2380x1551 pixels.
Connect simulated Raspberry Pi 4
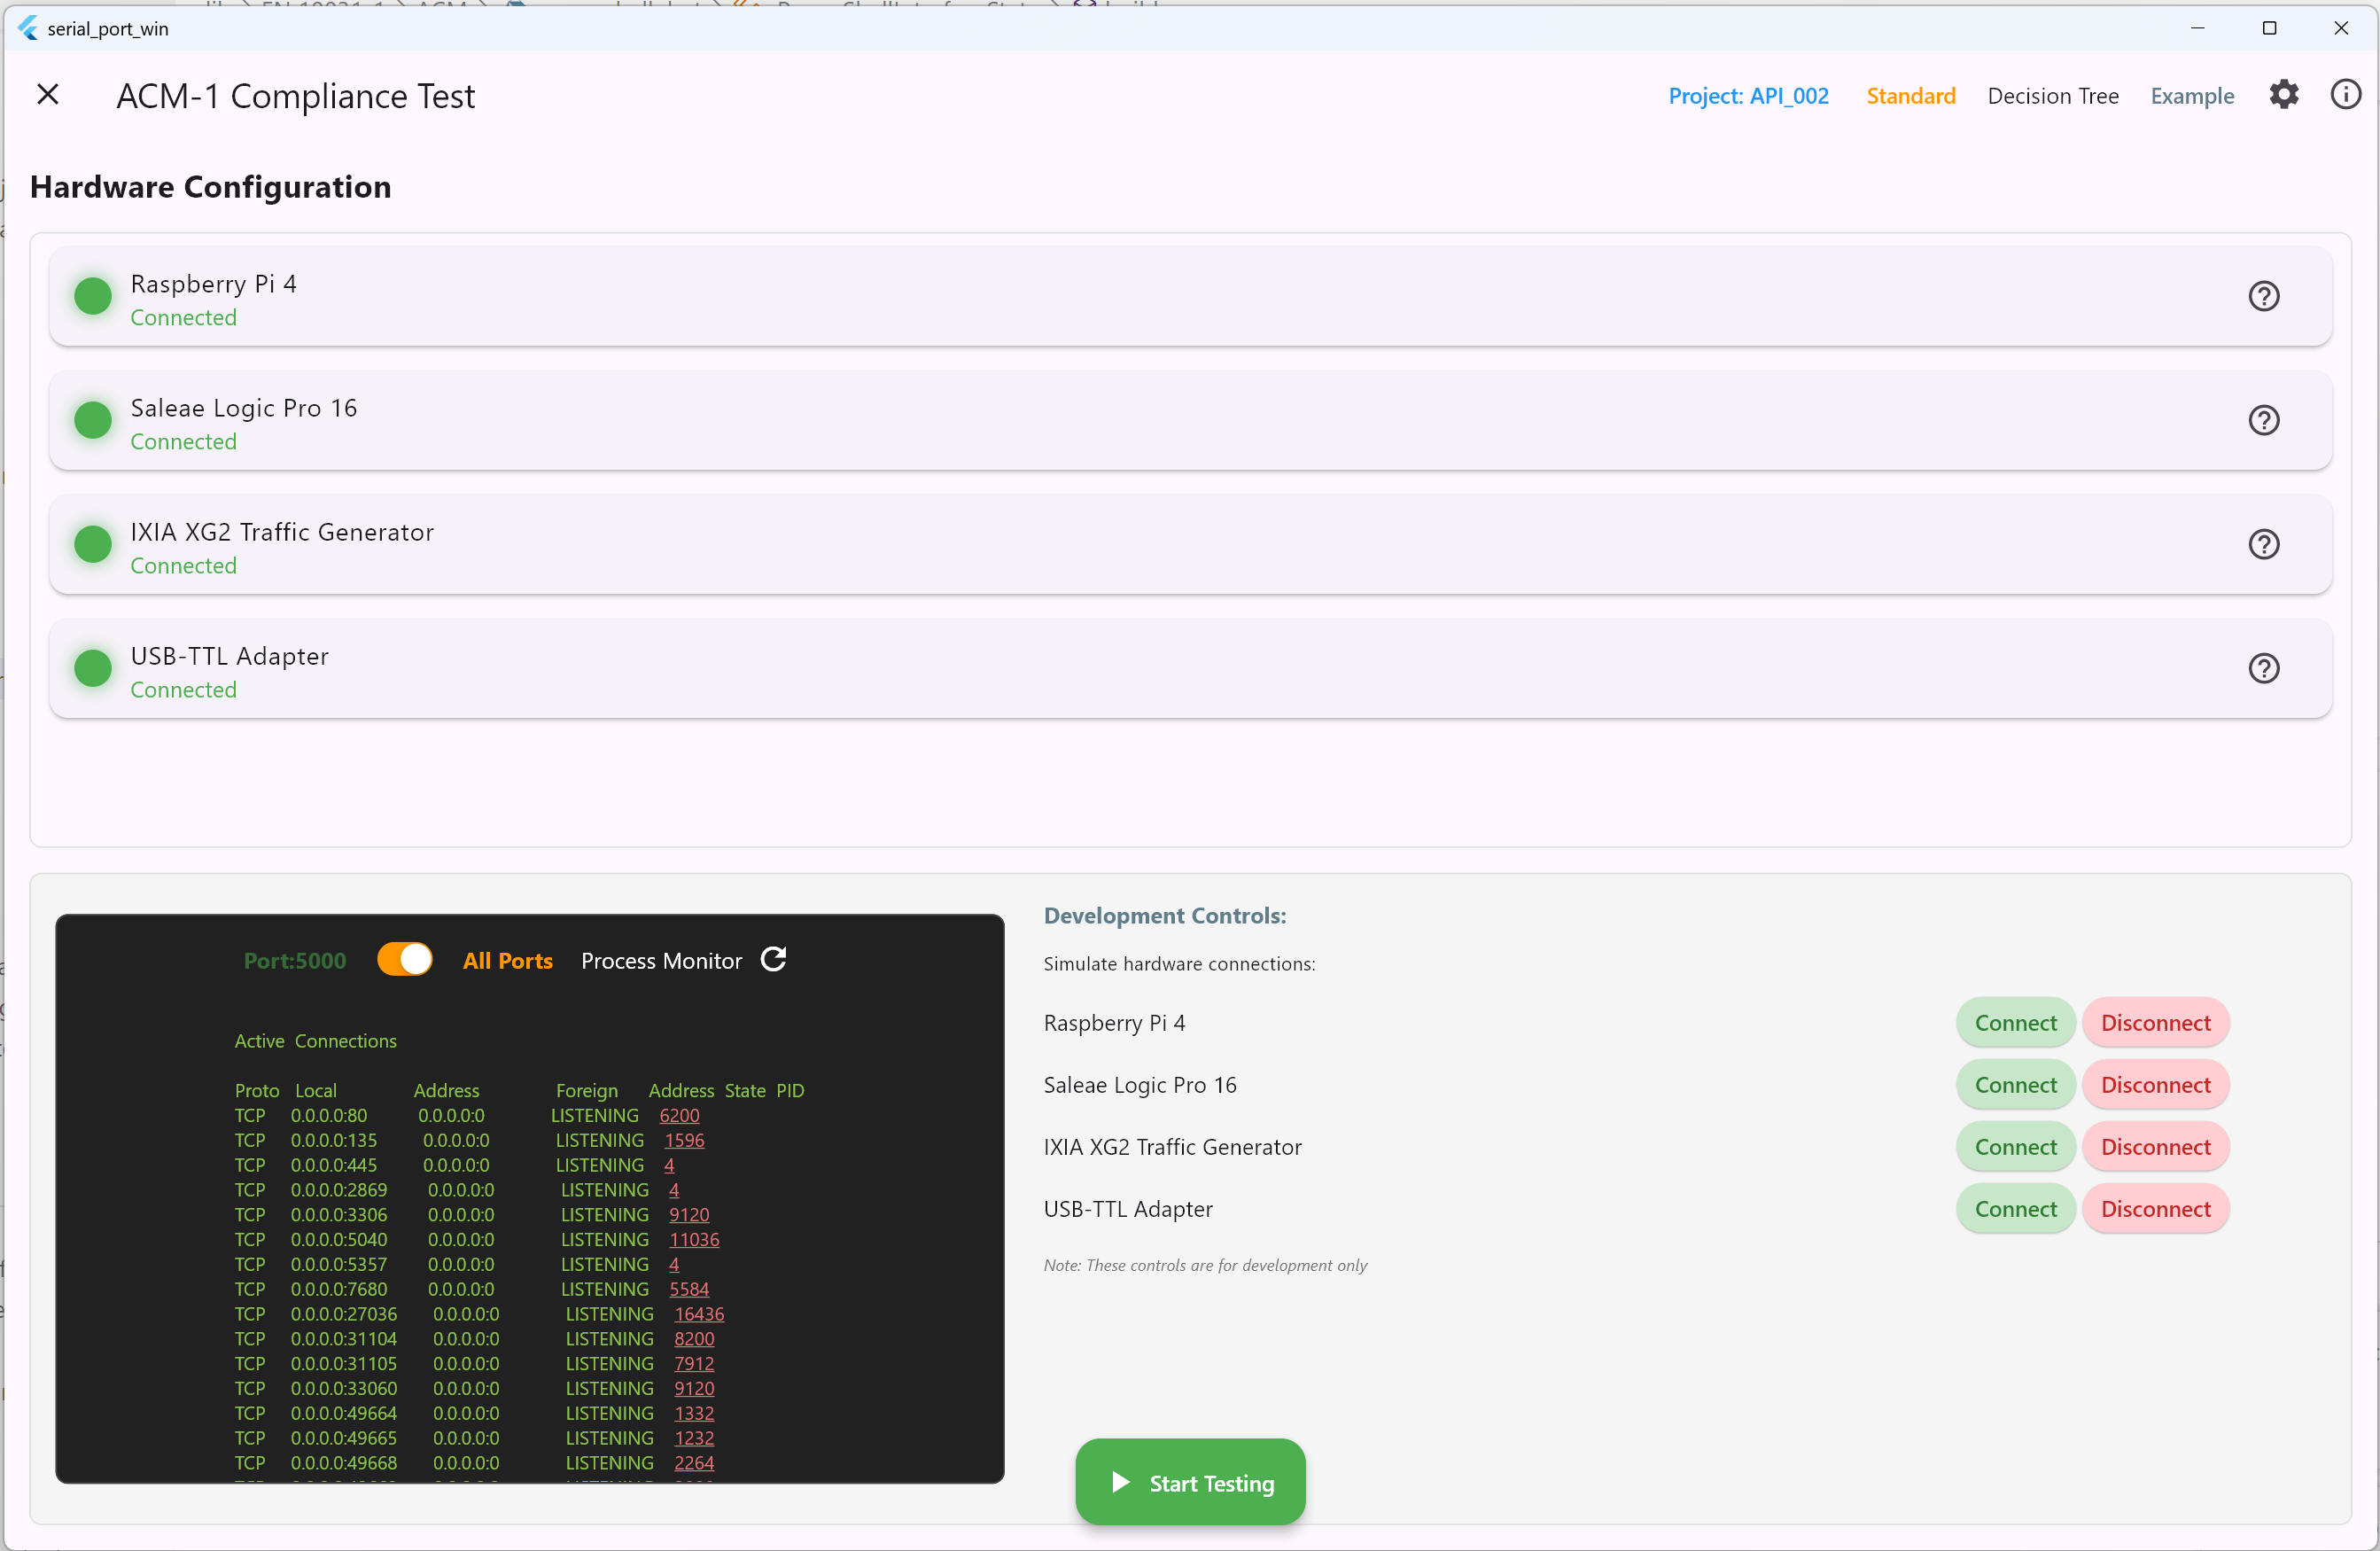pos(2015,1023)
